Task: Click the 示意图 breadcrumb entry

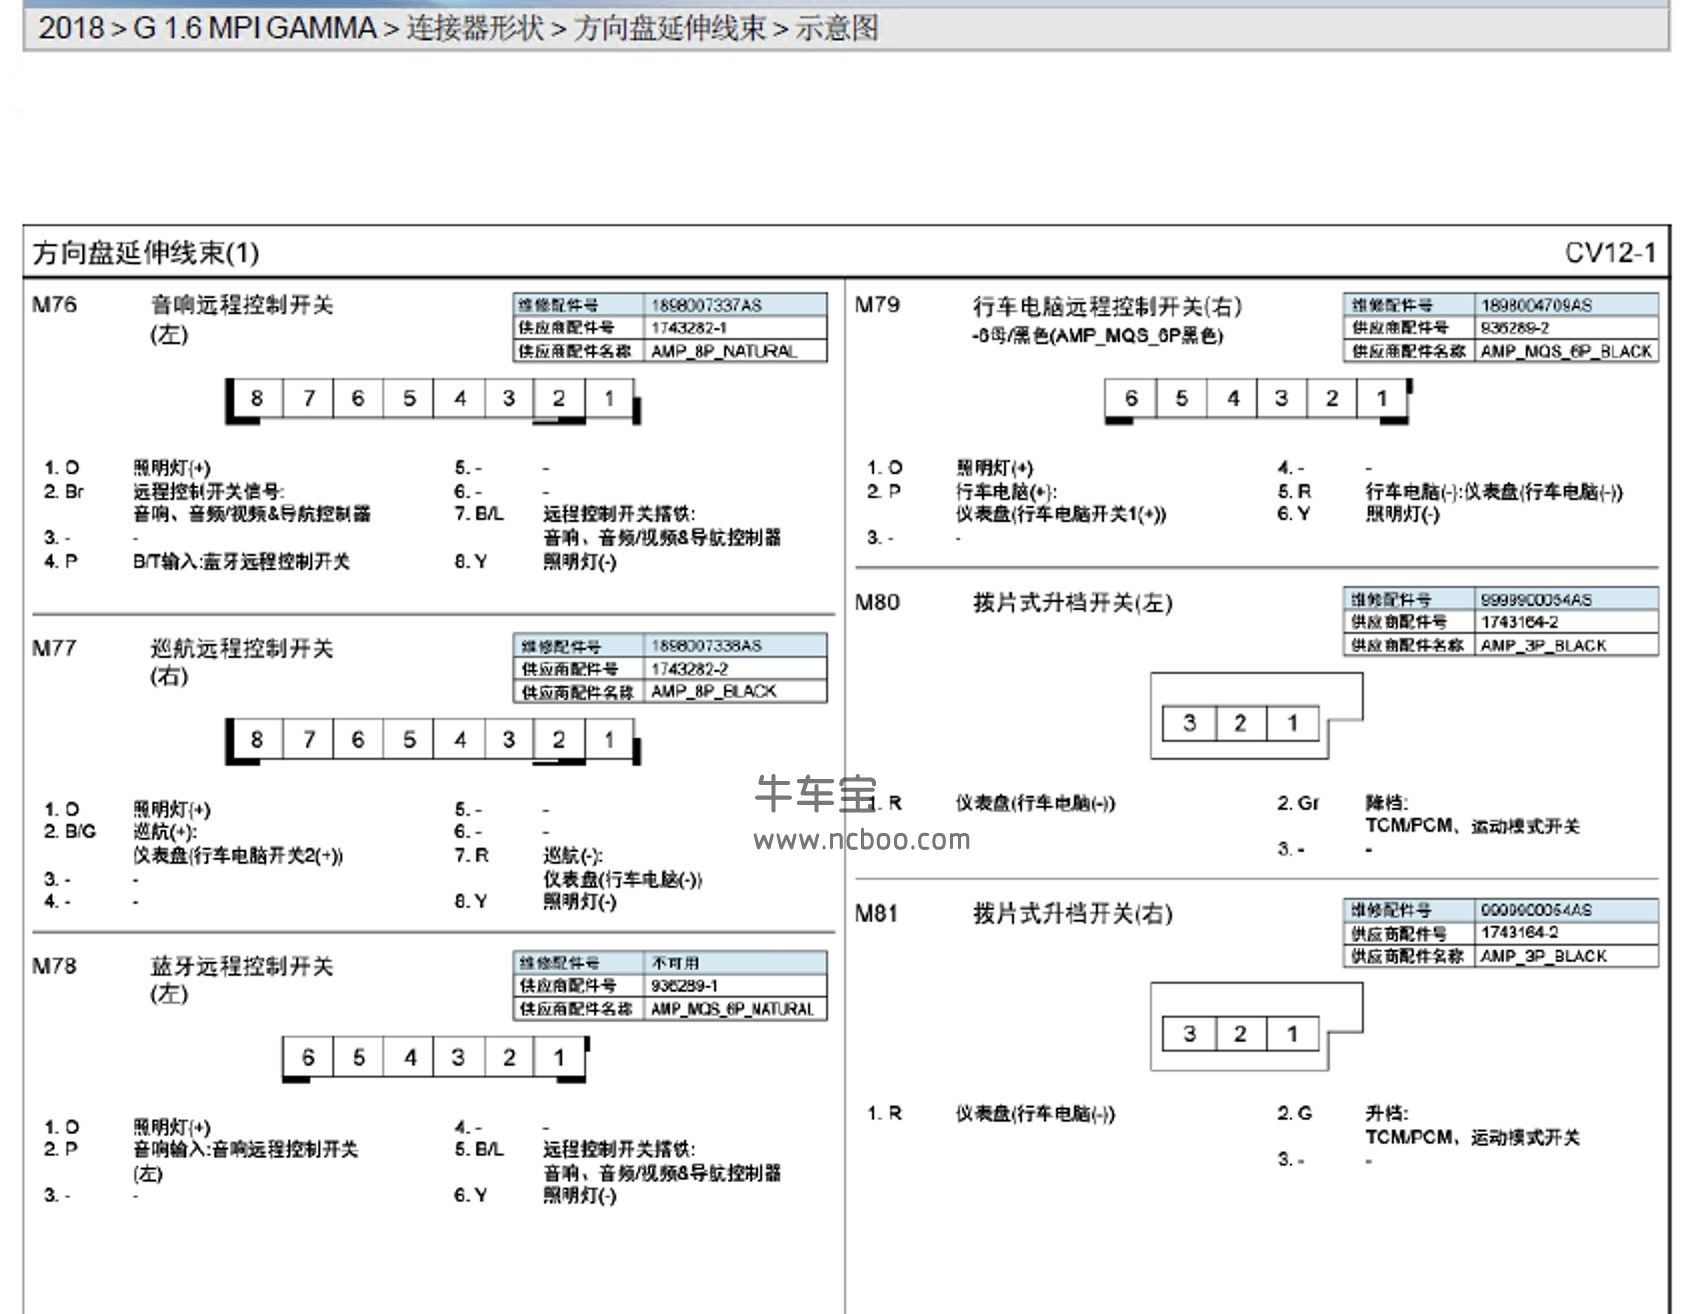Action: coord(837,28)
